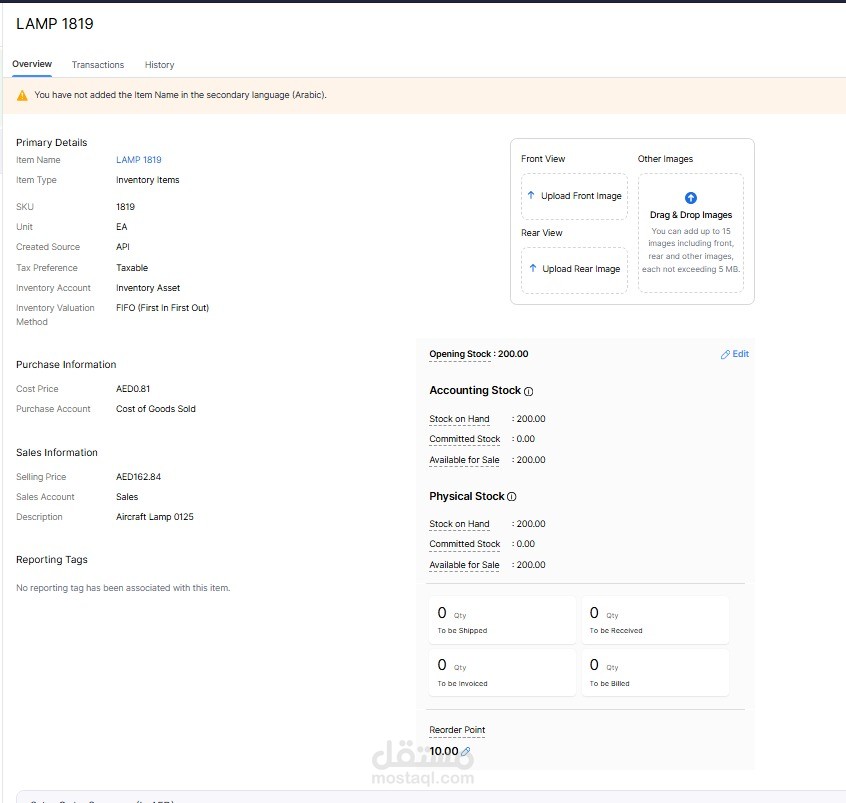Viewport: 846px width, 803px height.
Task: Open the To be Shipped quantity card
Action: [502, 620]
